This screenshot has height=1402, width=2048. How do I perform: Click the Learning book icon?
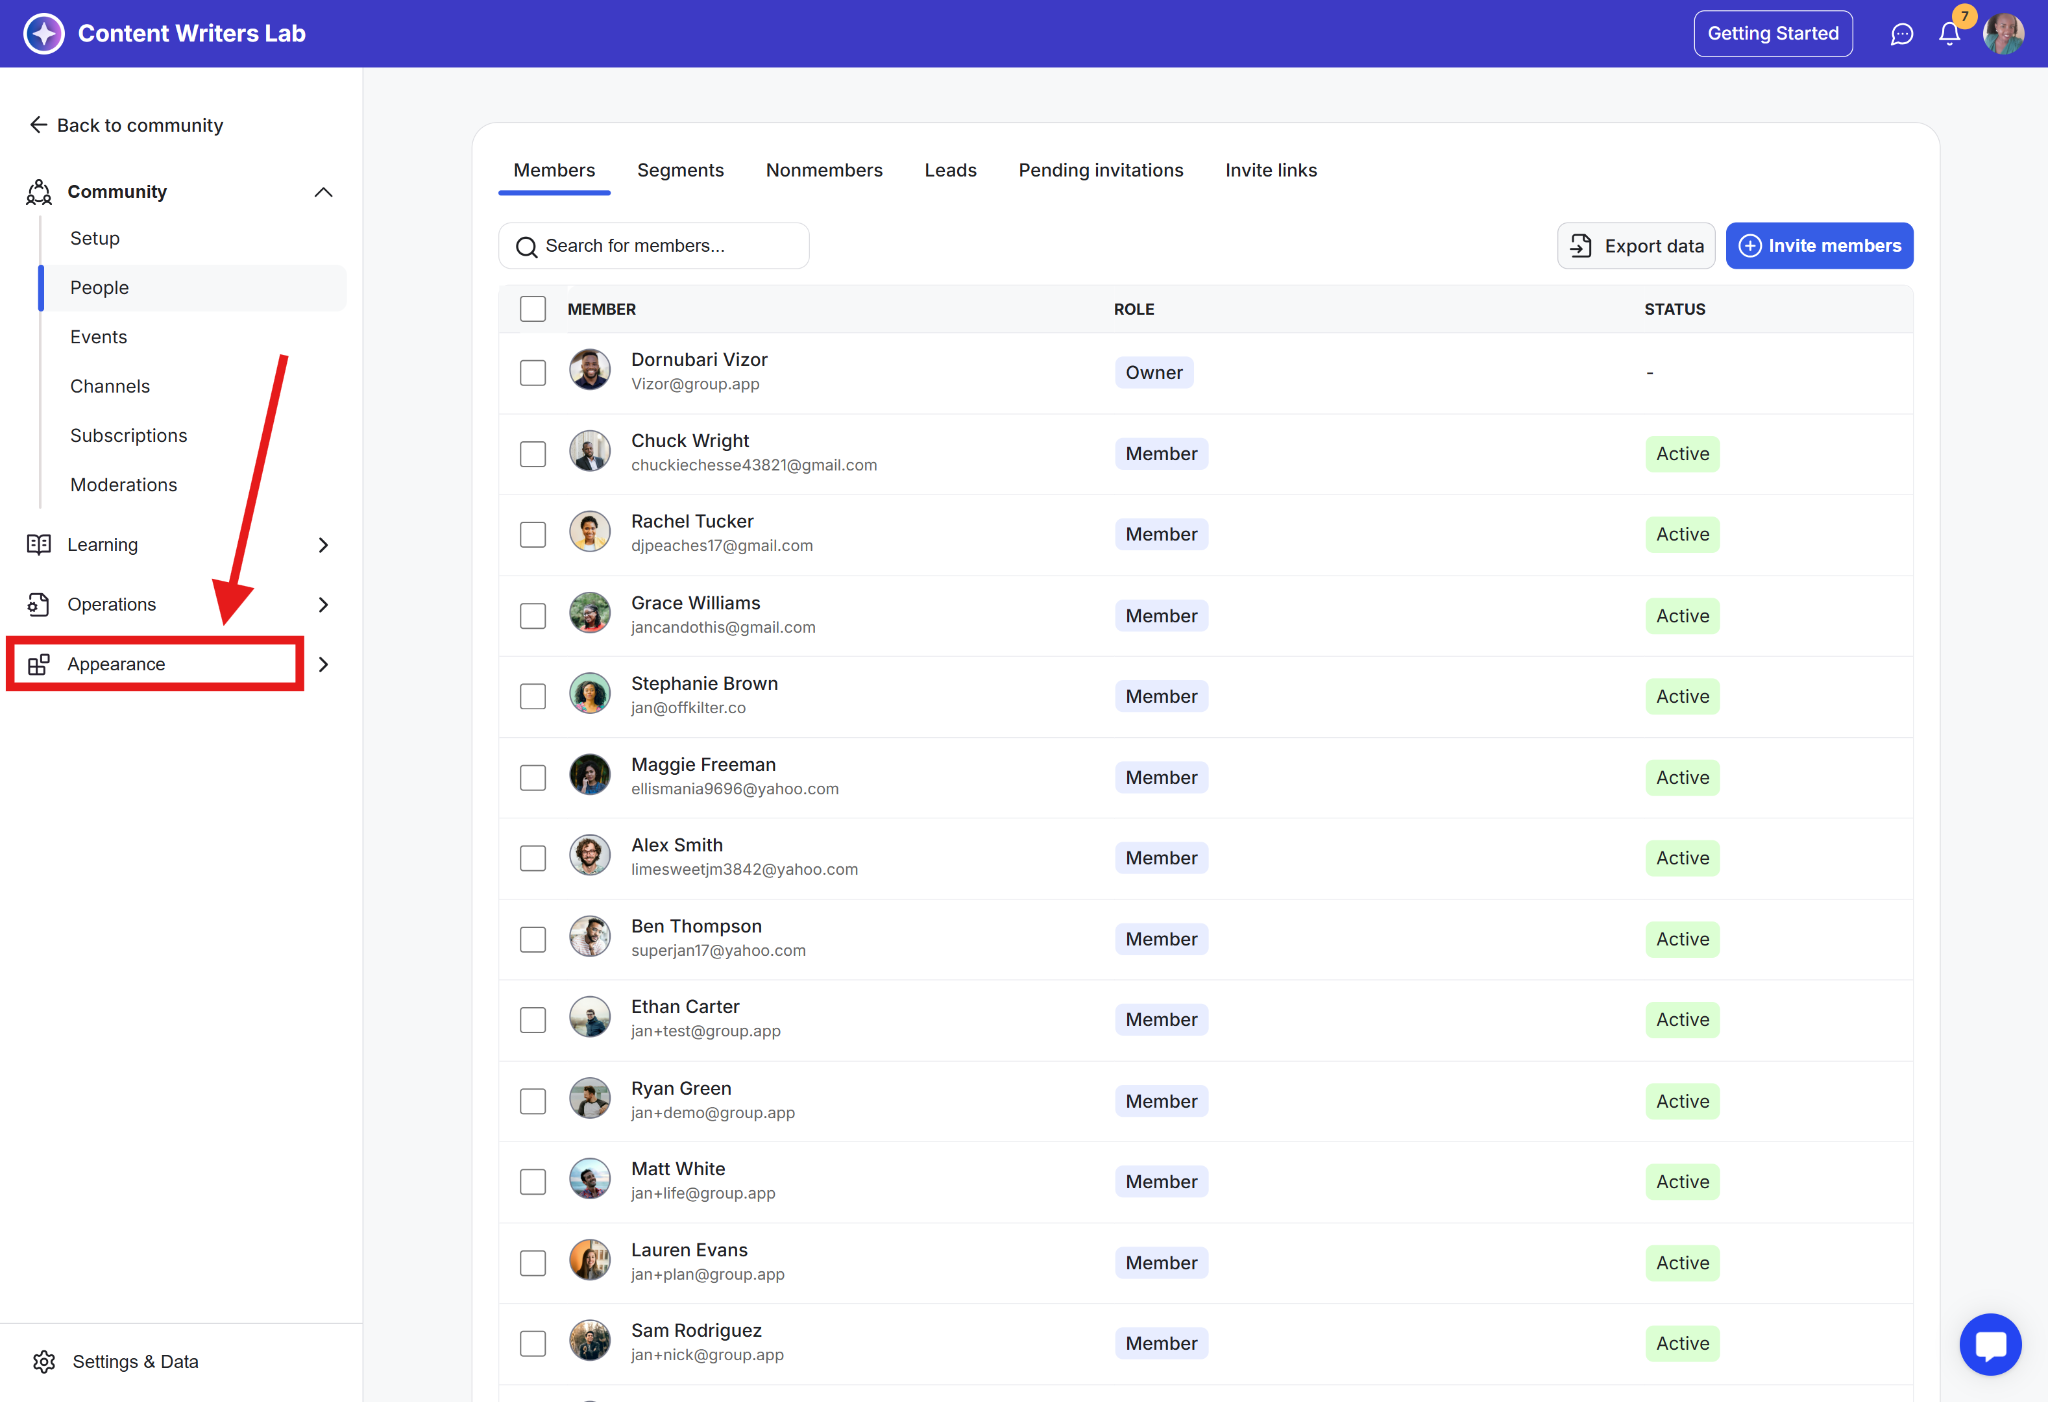pyautogui.click(x=39, y=544)
